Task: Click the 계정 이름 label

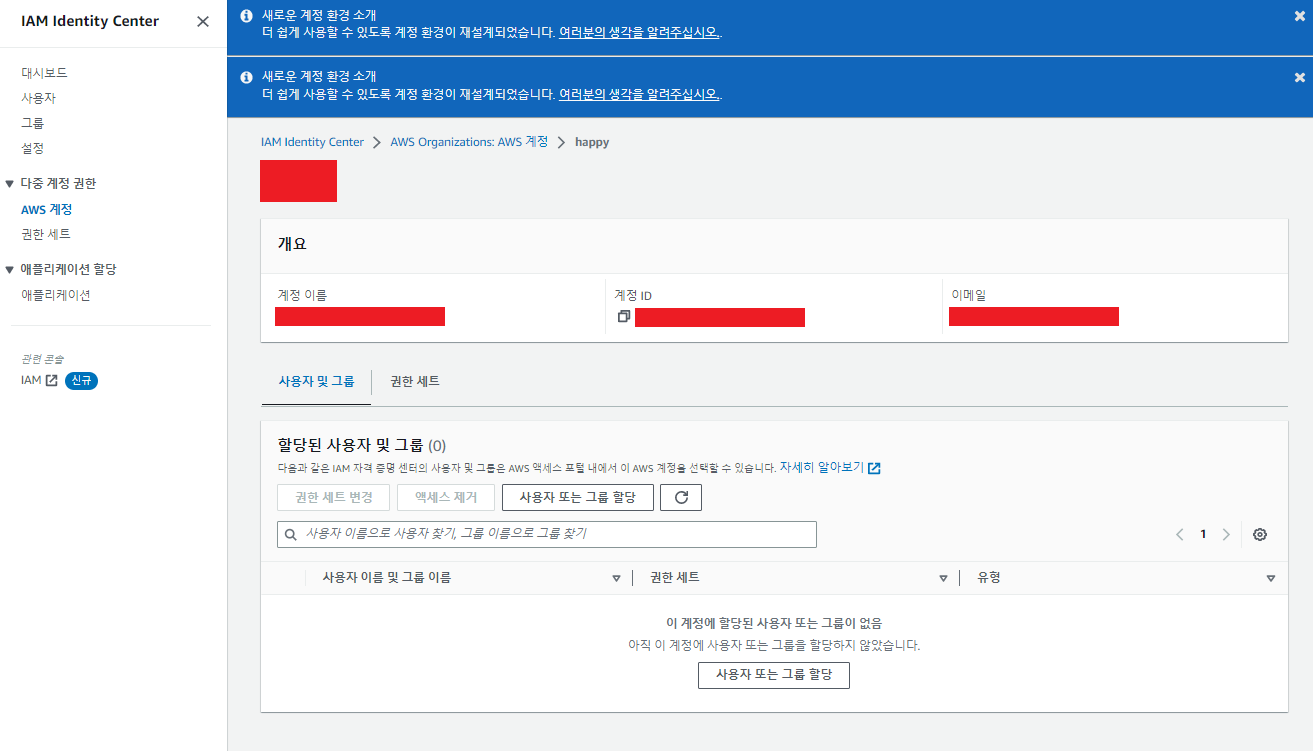Action: coord(302,295)
